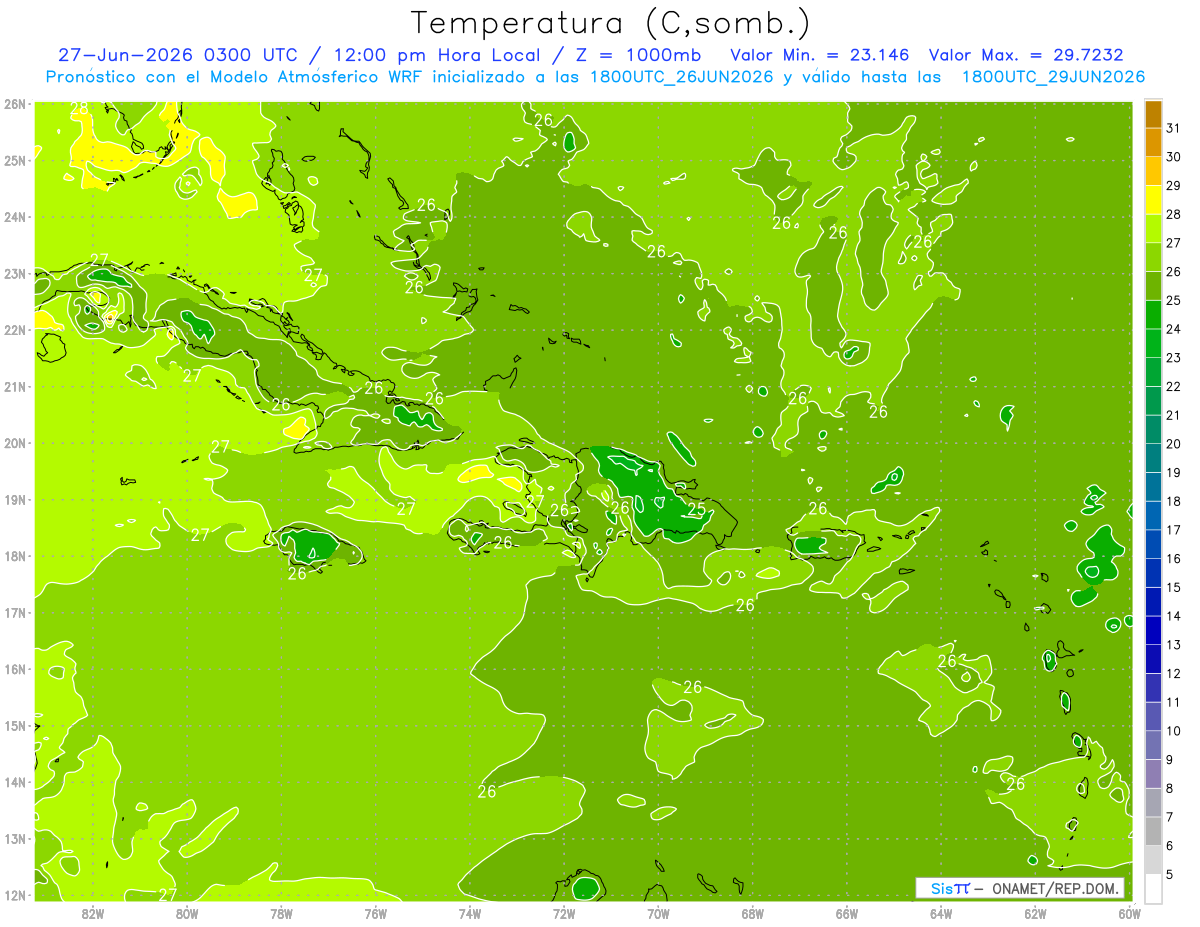This screenshot has width=1200, height=927.
Task: Click the "Z = 1000mb" level text
Action: point(638,55)
